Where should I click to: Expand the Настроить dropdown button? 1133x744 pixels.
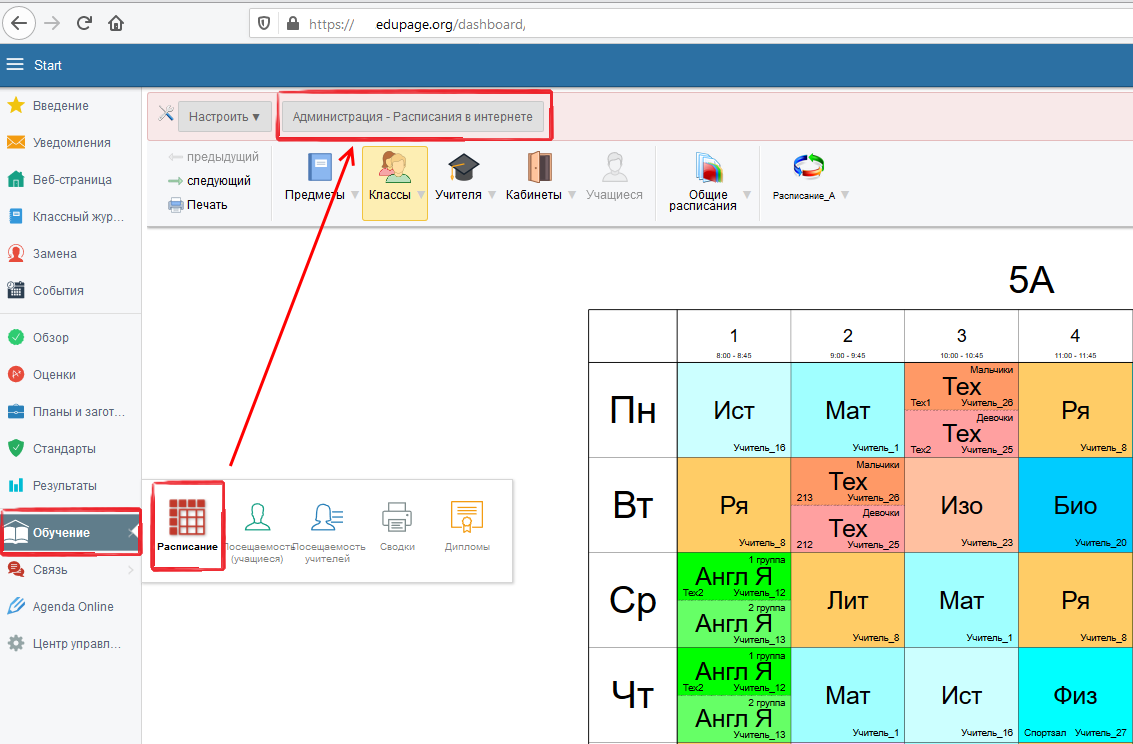(x=224, y=117)
